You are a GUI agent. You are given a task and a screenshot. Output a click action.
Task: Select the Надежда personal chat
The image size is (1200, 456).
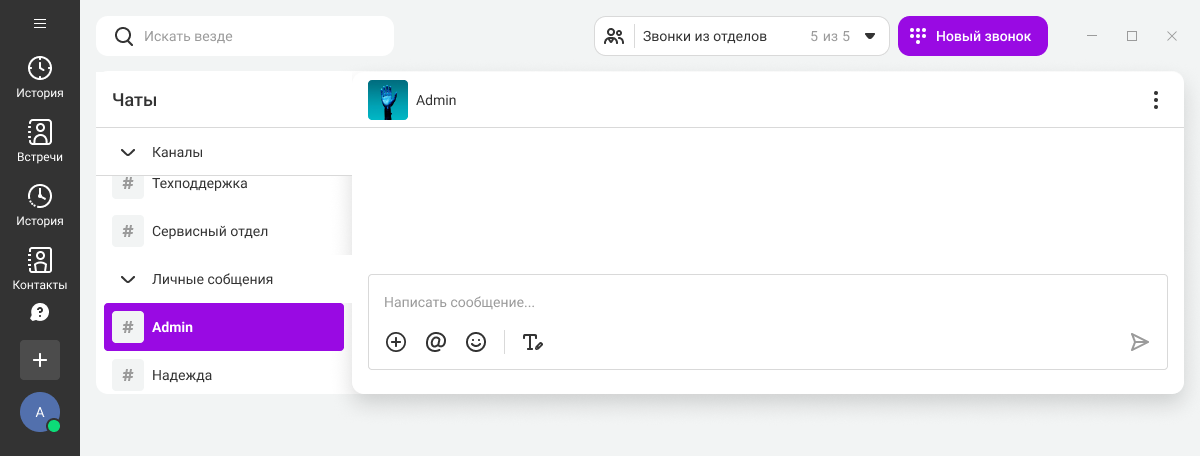(182, 375)
